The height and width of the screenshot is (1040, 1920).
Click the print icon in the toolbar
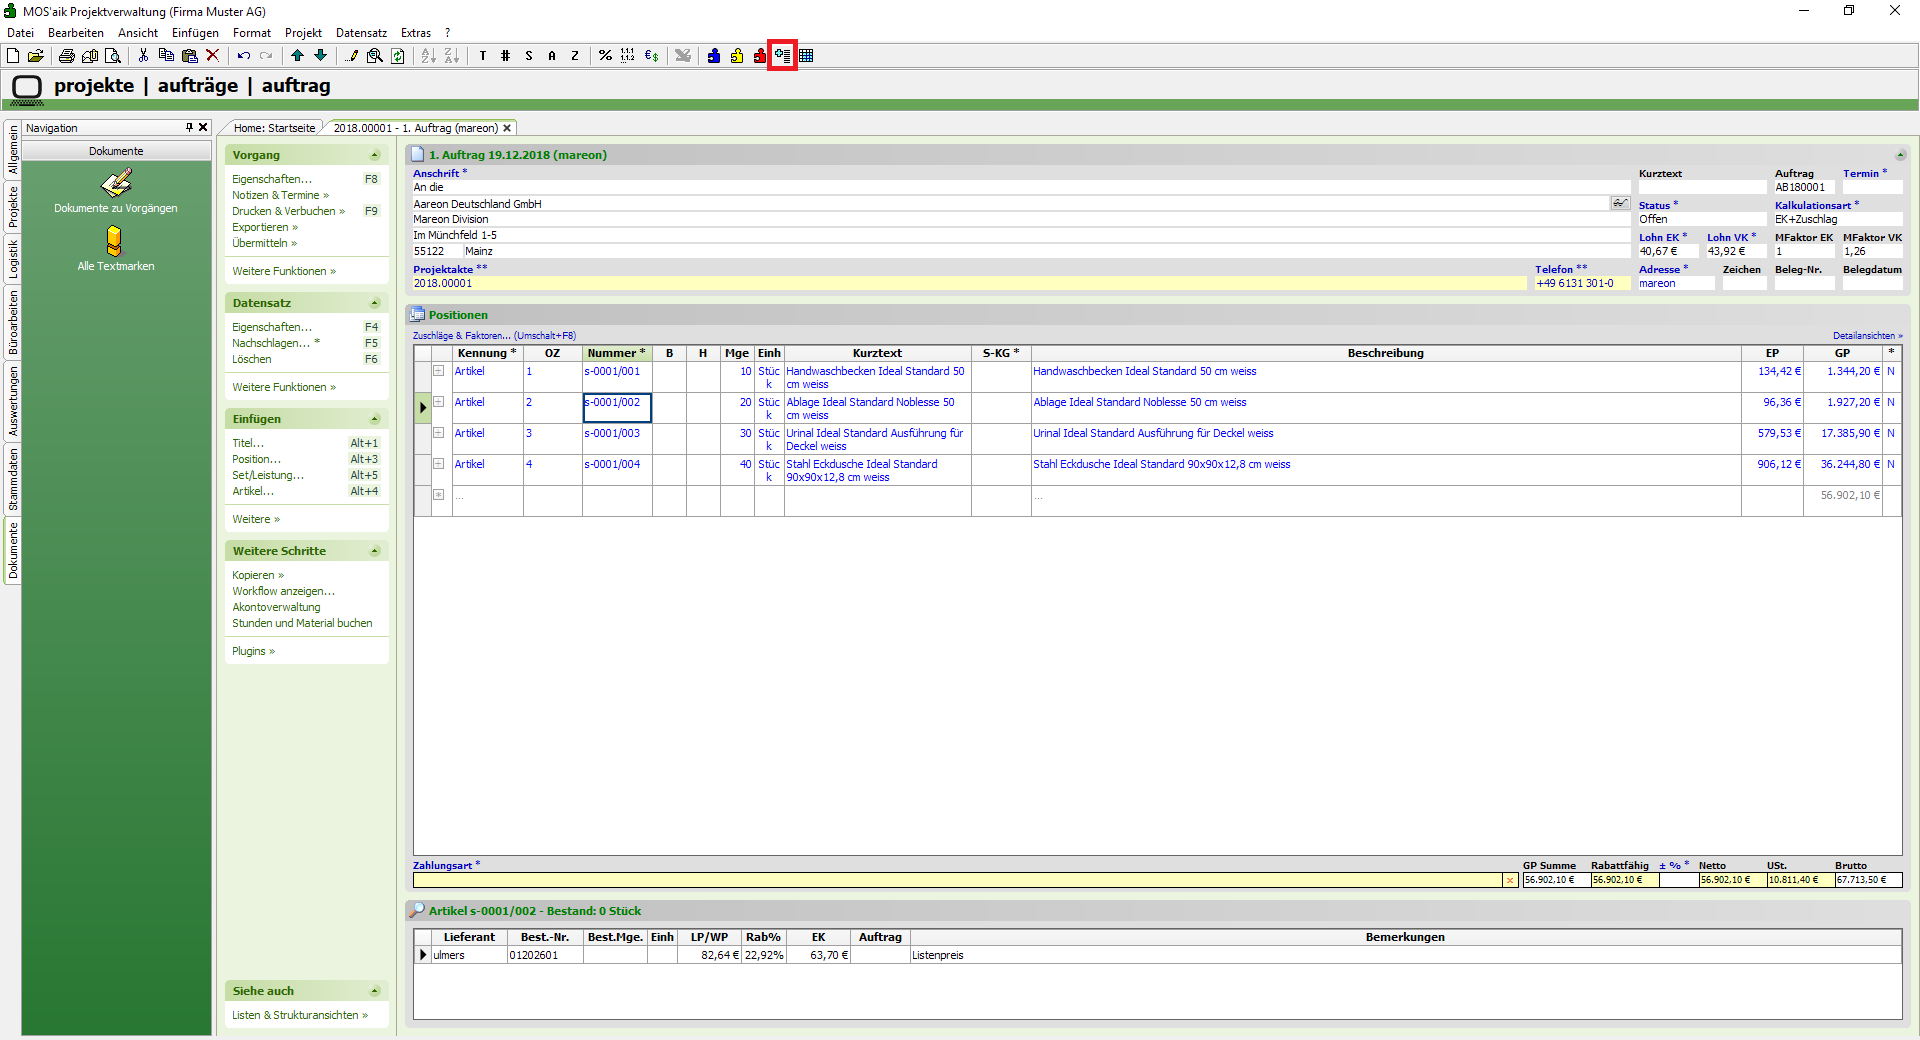66,56
